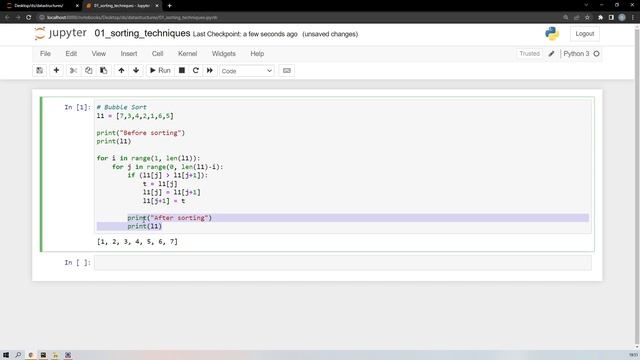
Task: Open the command palette keyboard icon
Action: pos(287,71)
